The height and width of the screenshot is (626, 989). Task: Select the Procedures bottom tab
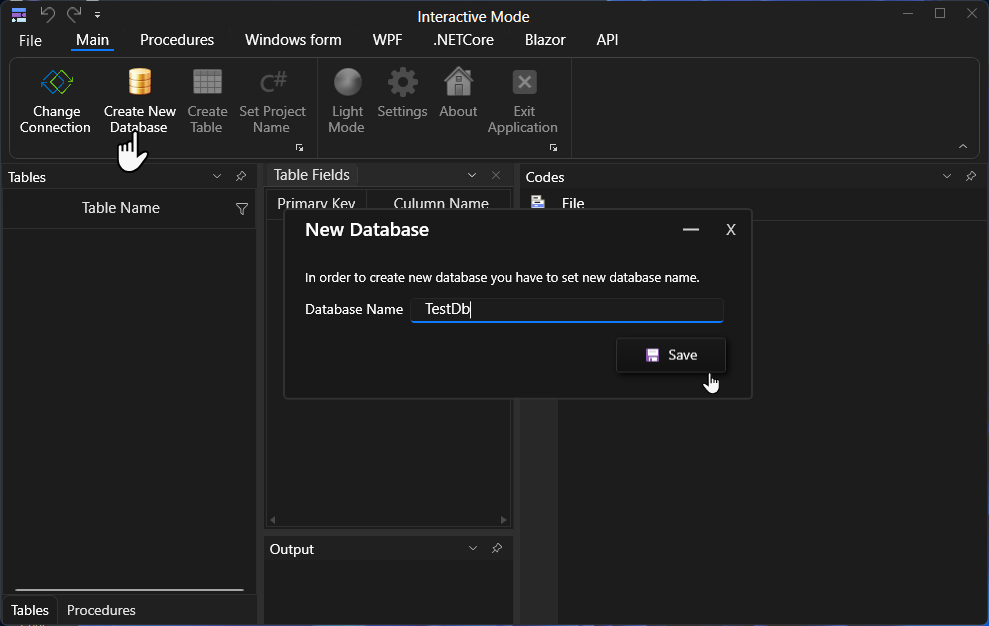101,610
